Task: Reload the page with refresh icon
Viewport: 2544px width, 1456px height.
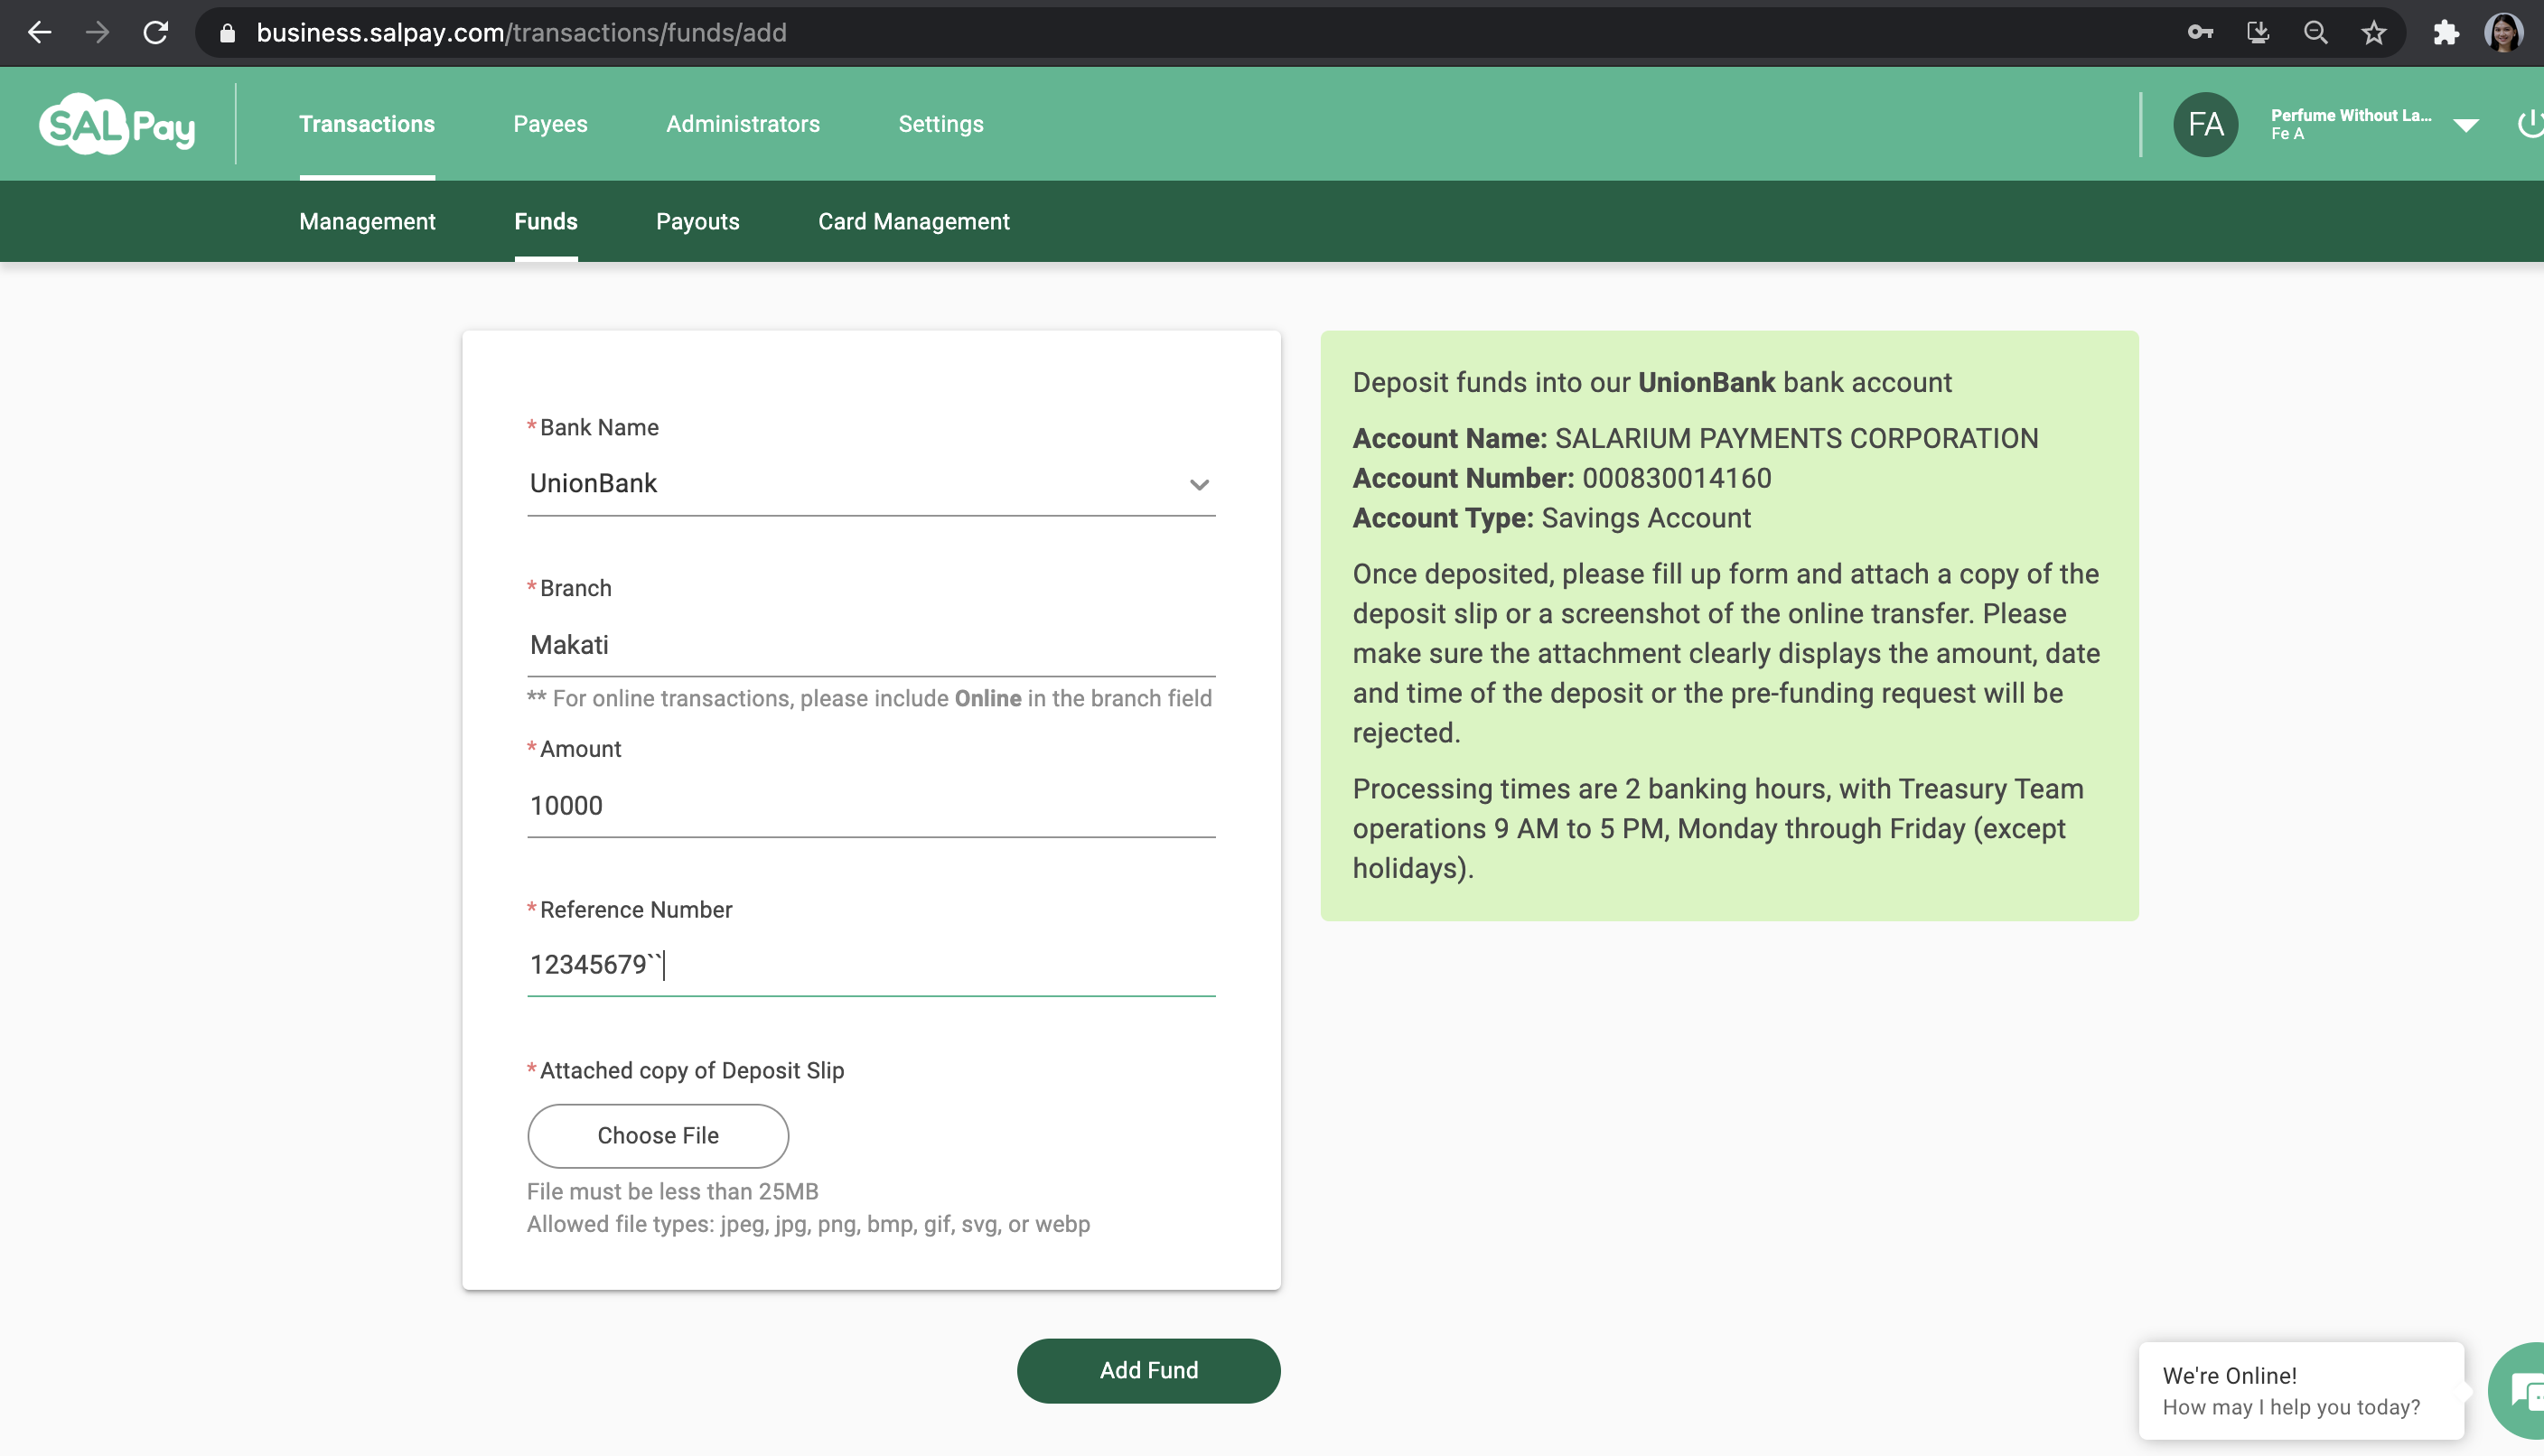Action: [156, 33]
